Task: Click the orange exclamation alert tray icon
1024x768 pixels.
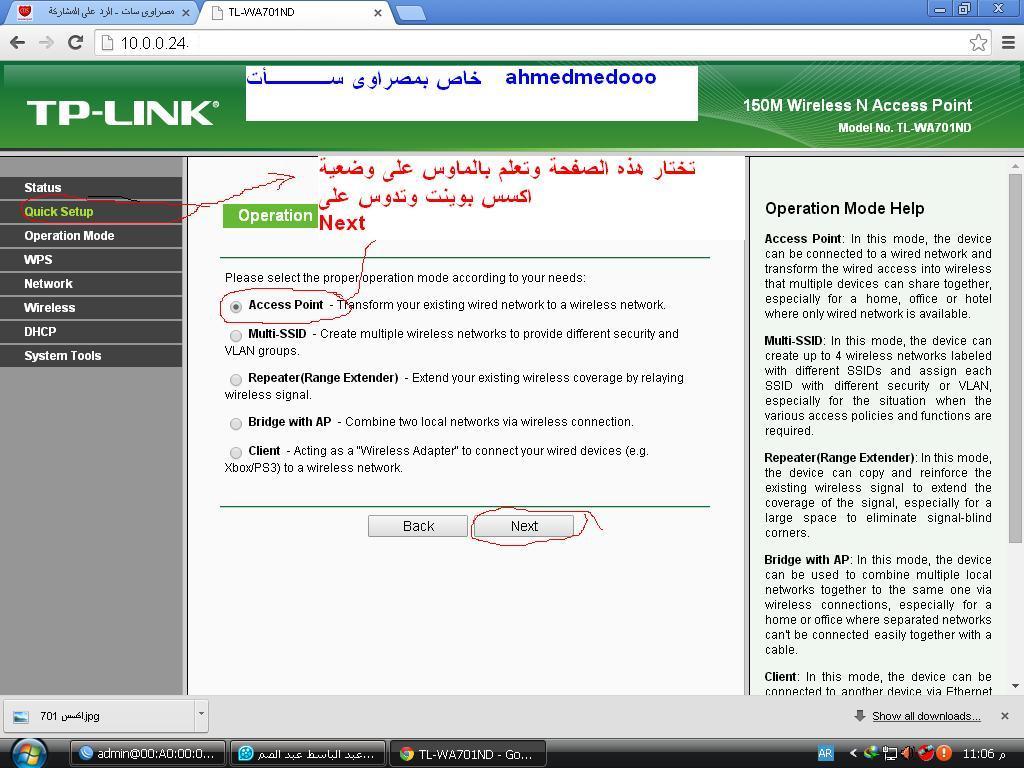Action: (x=944, y=754)
